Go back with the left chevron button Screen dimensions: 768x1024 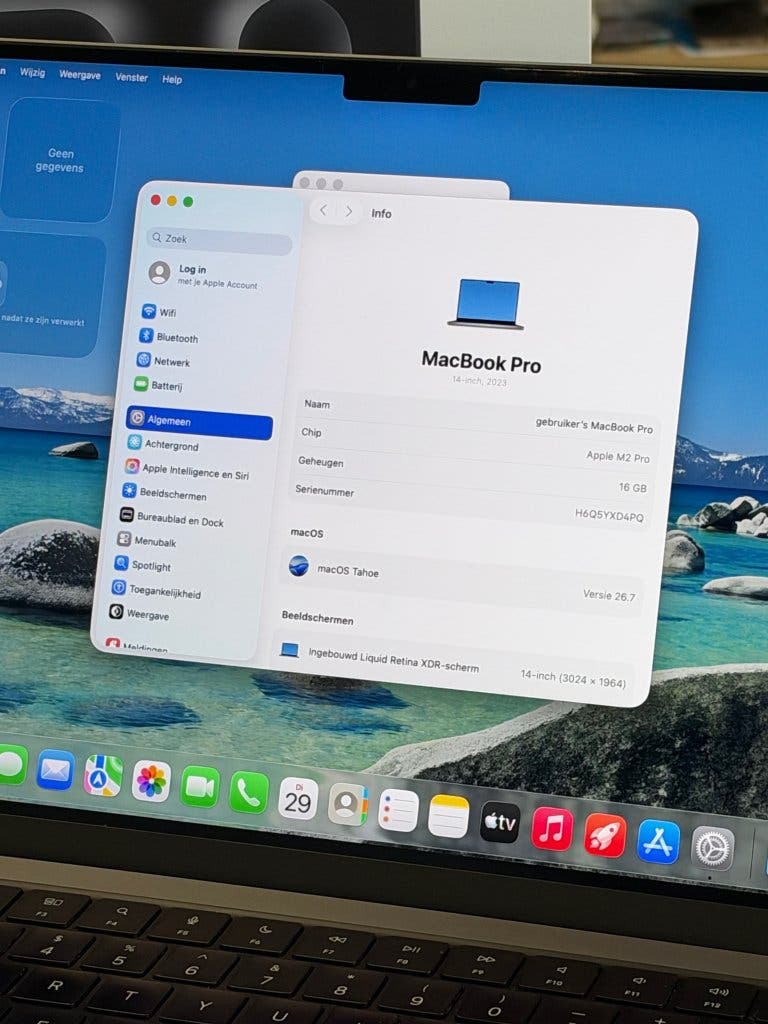323,210
